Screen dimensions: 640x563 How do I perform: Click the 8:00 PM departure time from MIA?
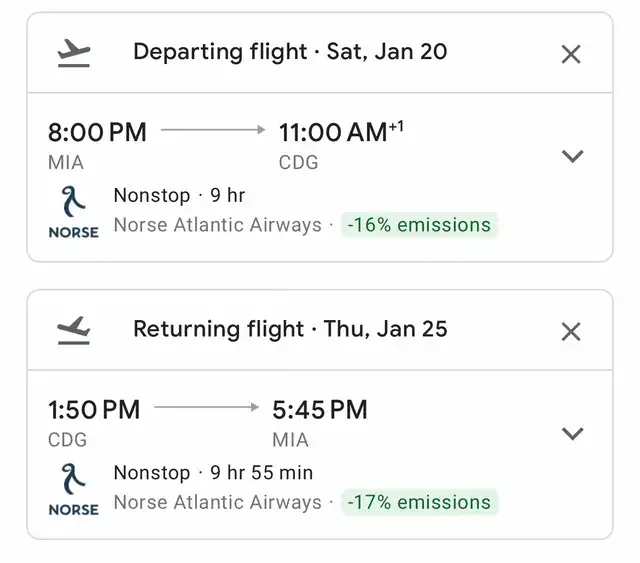97,132
